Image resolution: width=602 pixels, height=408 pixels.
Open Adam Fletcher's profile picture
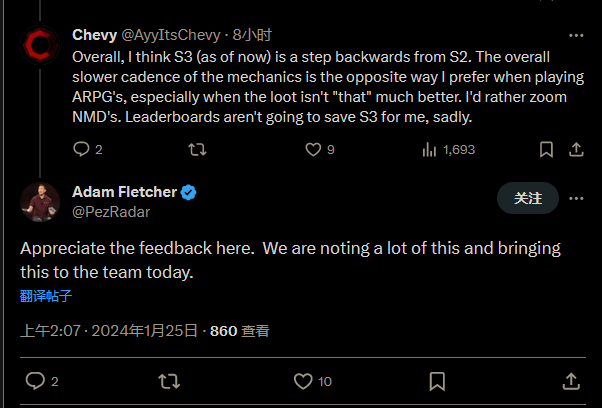click(40, 201)
